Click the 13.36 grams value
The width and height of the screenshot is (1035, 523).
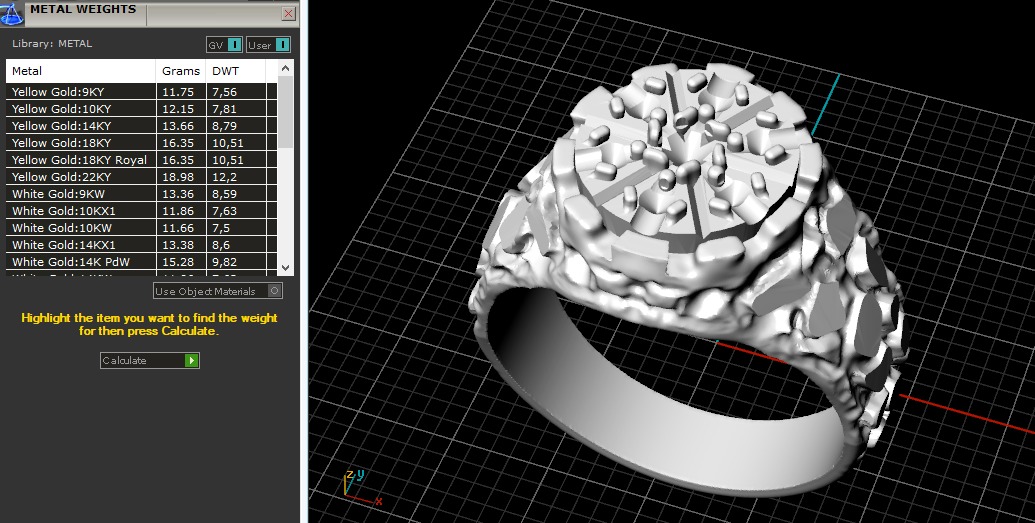tap(178, 194)
